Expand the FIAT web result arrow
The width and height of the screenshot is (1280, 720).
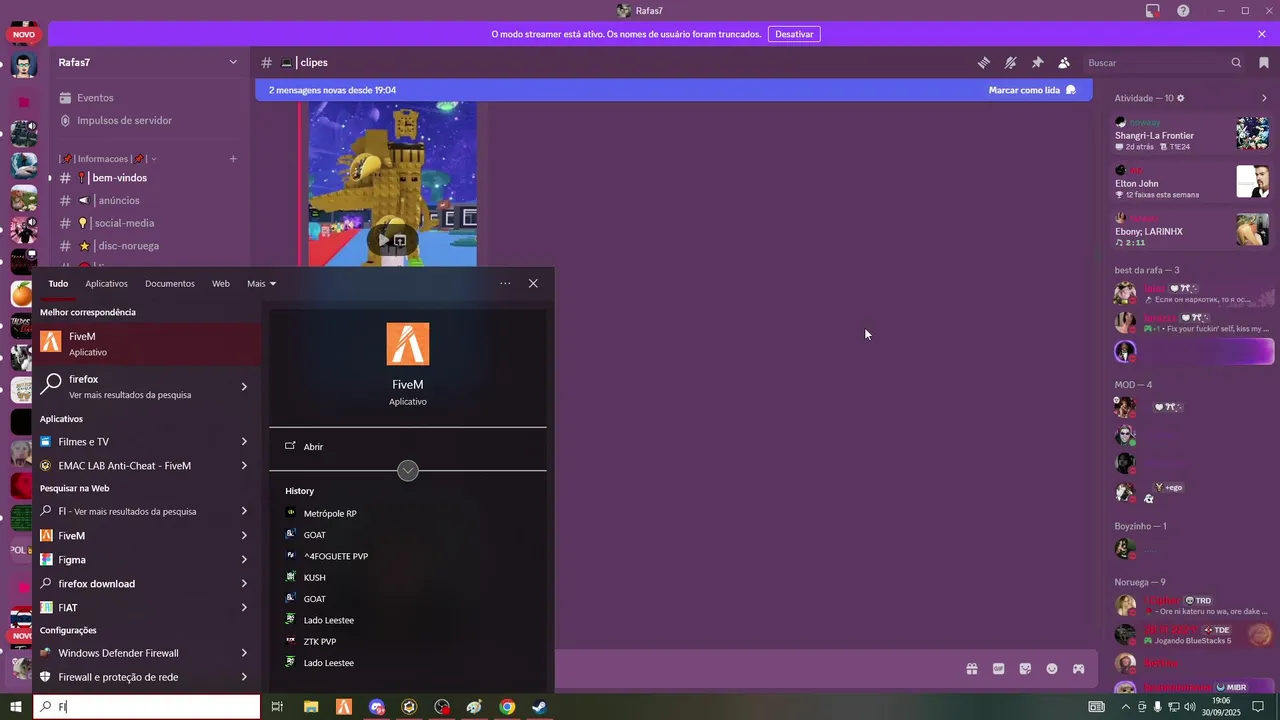[x=244, y=607]
